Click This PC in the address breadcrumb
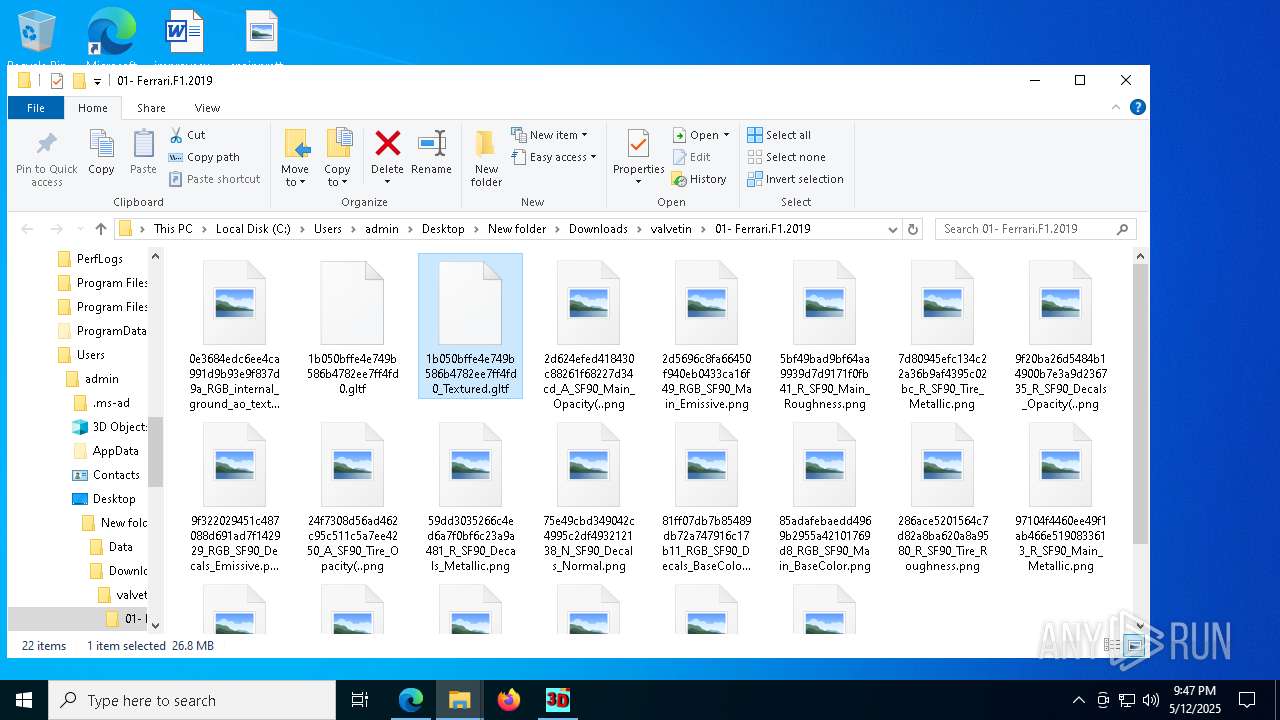 173,229
